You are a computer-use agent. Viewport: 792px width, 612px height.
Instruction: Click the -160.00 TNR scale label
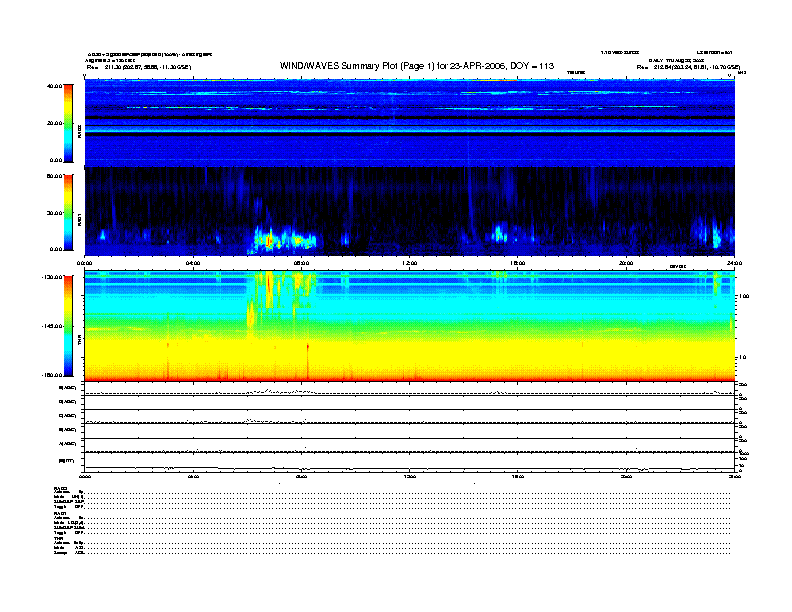click(52, 375)
